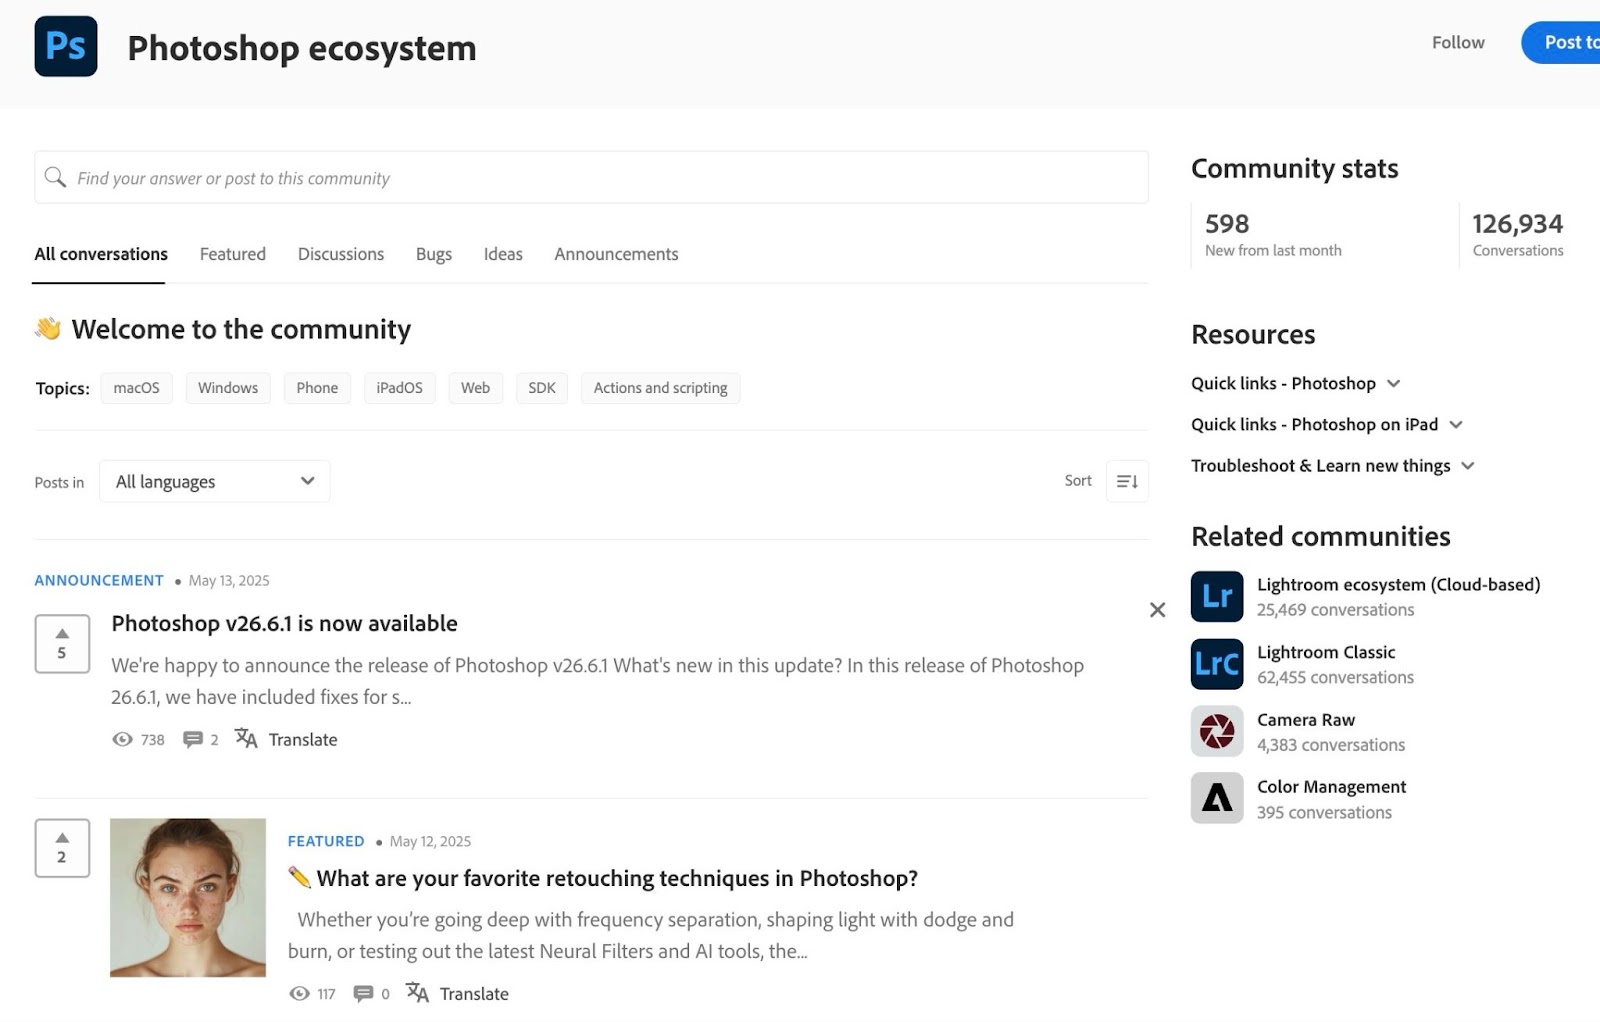Upvote the retouching techniques post
The width and height of the screenshot is (1600, 1022).
62,847
